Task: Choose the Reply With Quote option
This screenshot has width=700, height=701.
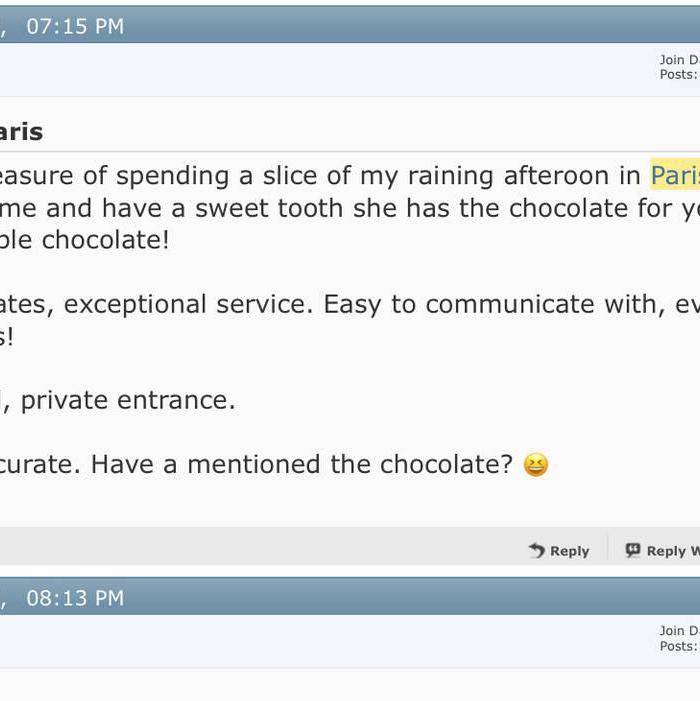Action: 672,551
